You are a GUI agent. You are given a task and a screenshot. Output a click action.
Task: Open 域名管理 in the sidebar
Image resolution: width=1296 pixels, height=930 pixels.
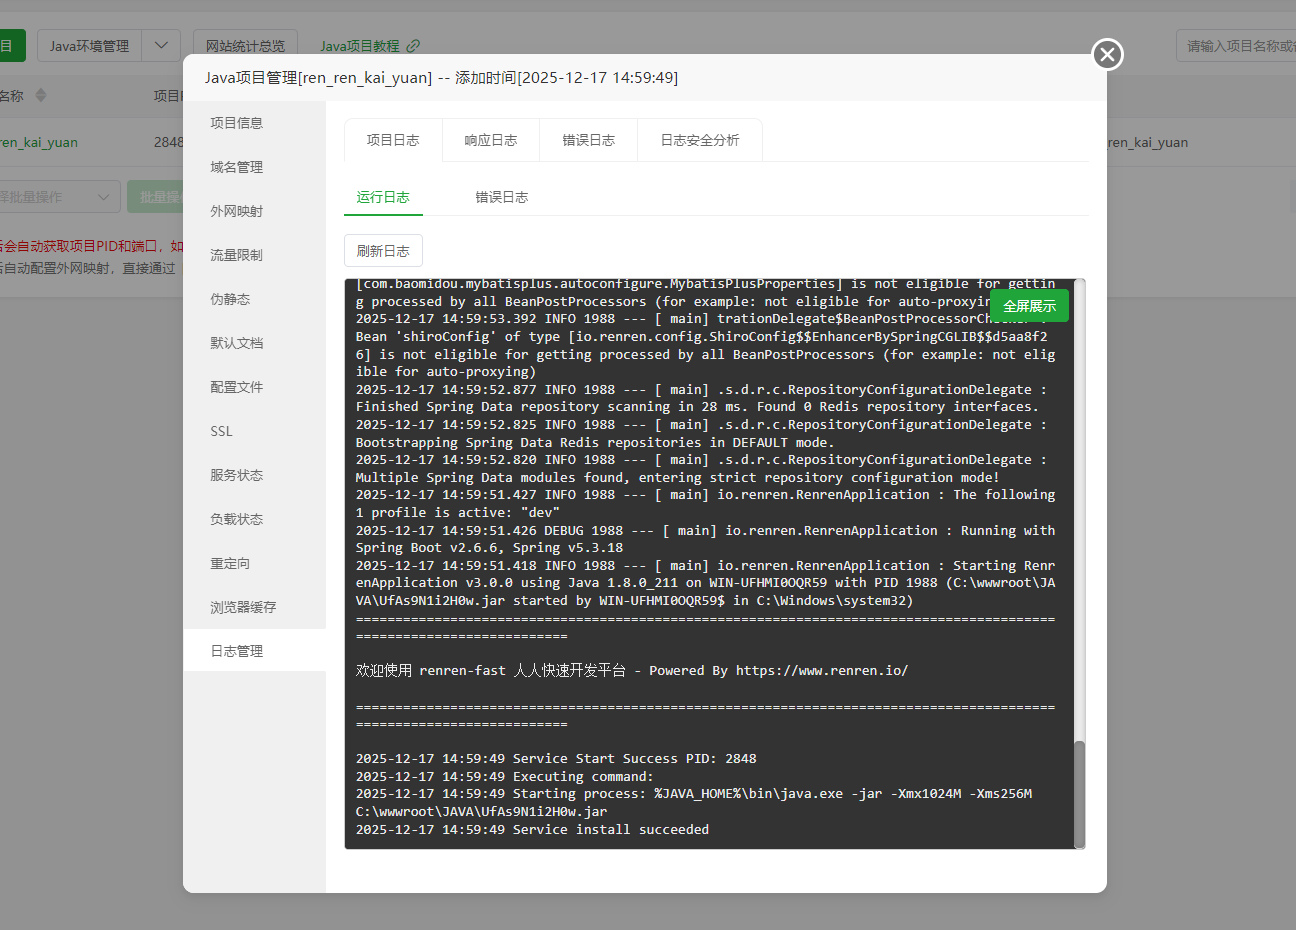[237, 167]
